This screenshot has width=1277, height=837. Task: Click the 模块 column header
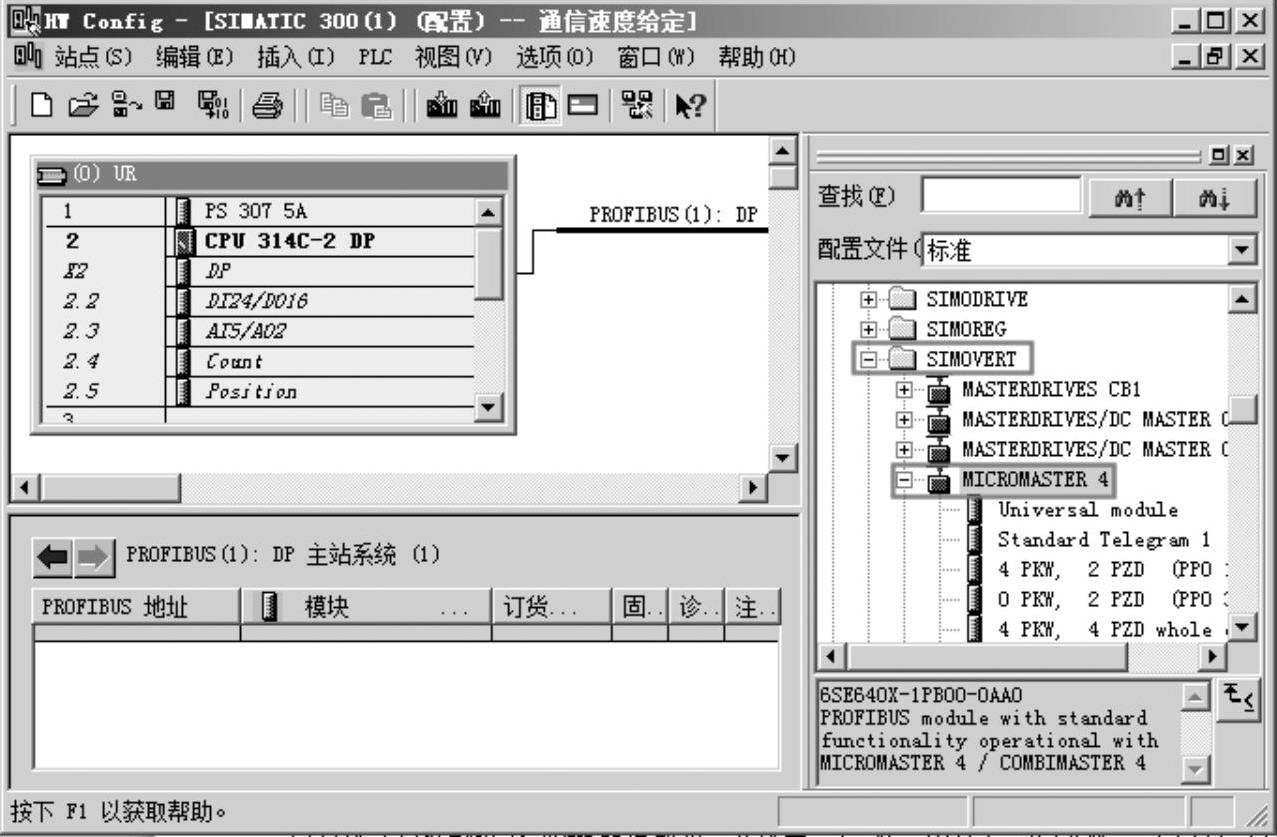[x=366, y=607]
